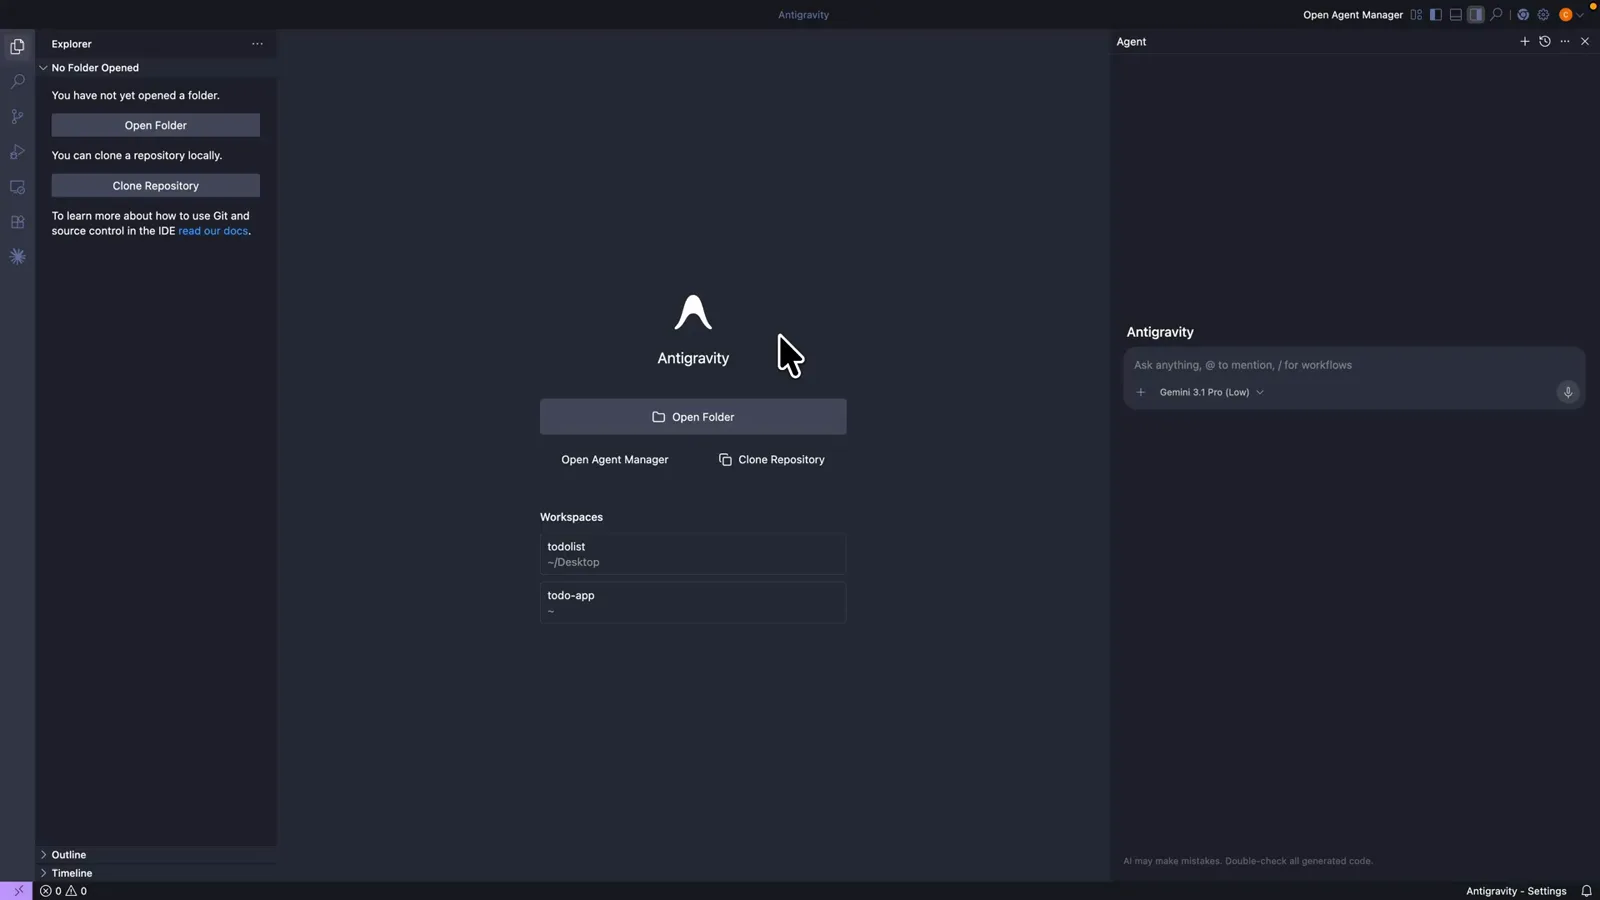The height and width of the screenshot is (900, 1600).
Task: Open the Gemini 3.1 Pro (Low) model dropdown
Action: 1211,392
